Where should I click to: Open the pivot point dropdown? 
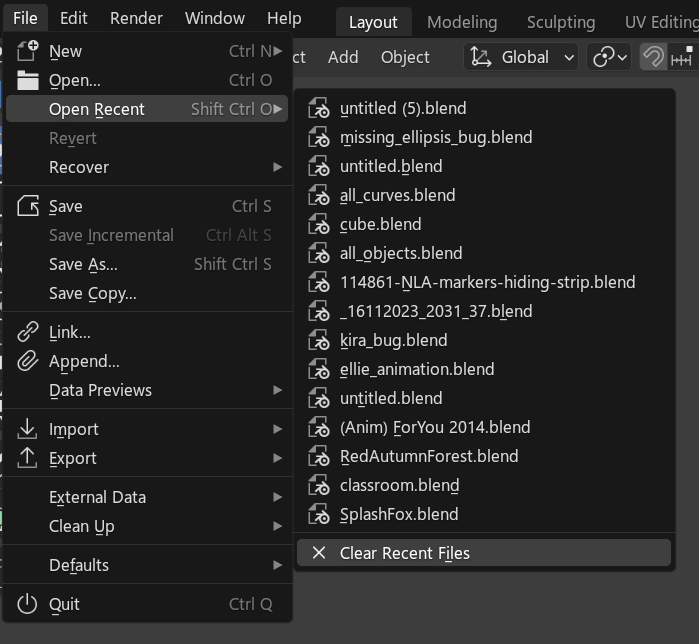click(609, 57)
